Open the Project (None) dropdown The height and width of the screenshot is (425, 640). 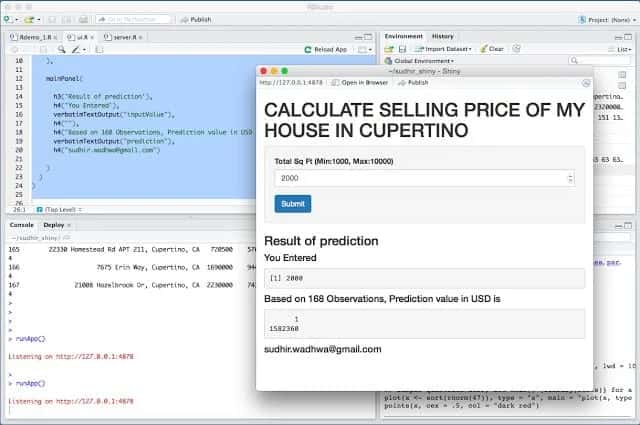point(607,20)
